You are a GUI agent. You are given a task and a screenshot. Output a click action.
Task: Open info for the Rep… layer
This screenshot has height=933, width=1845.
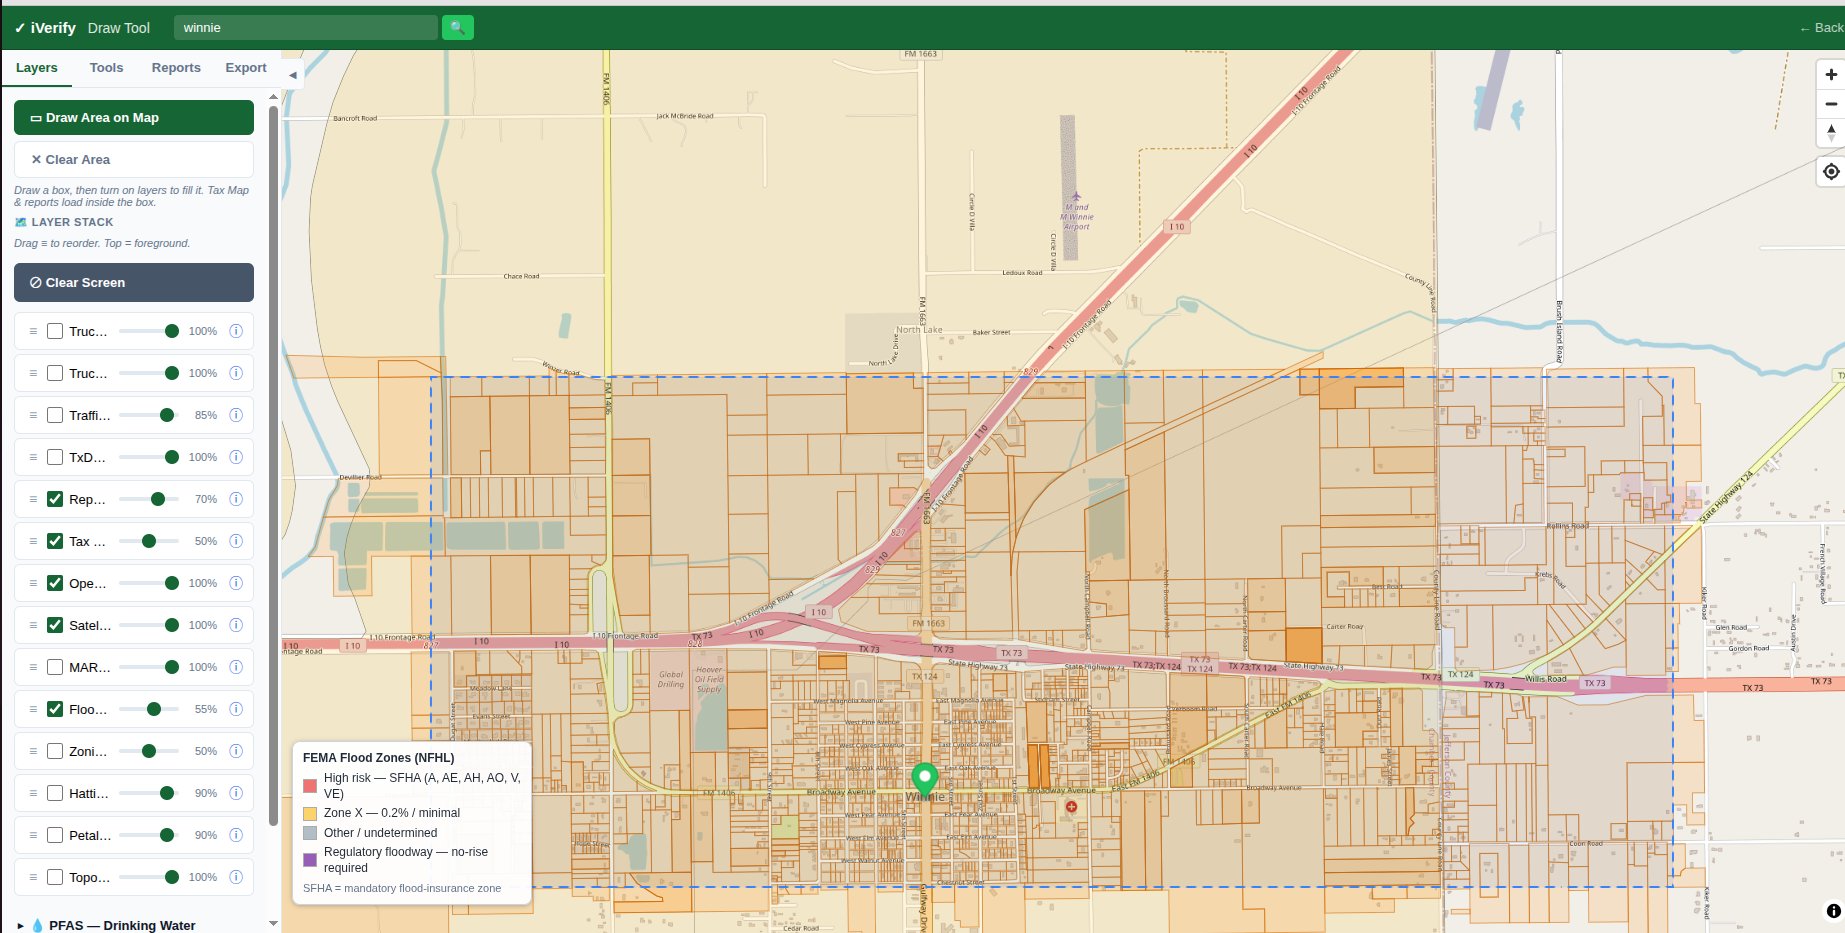236,499
